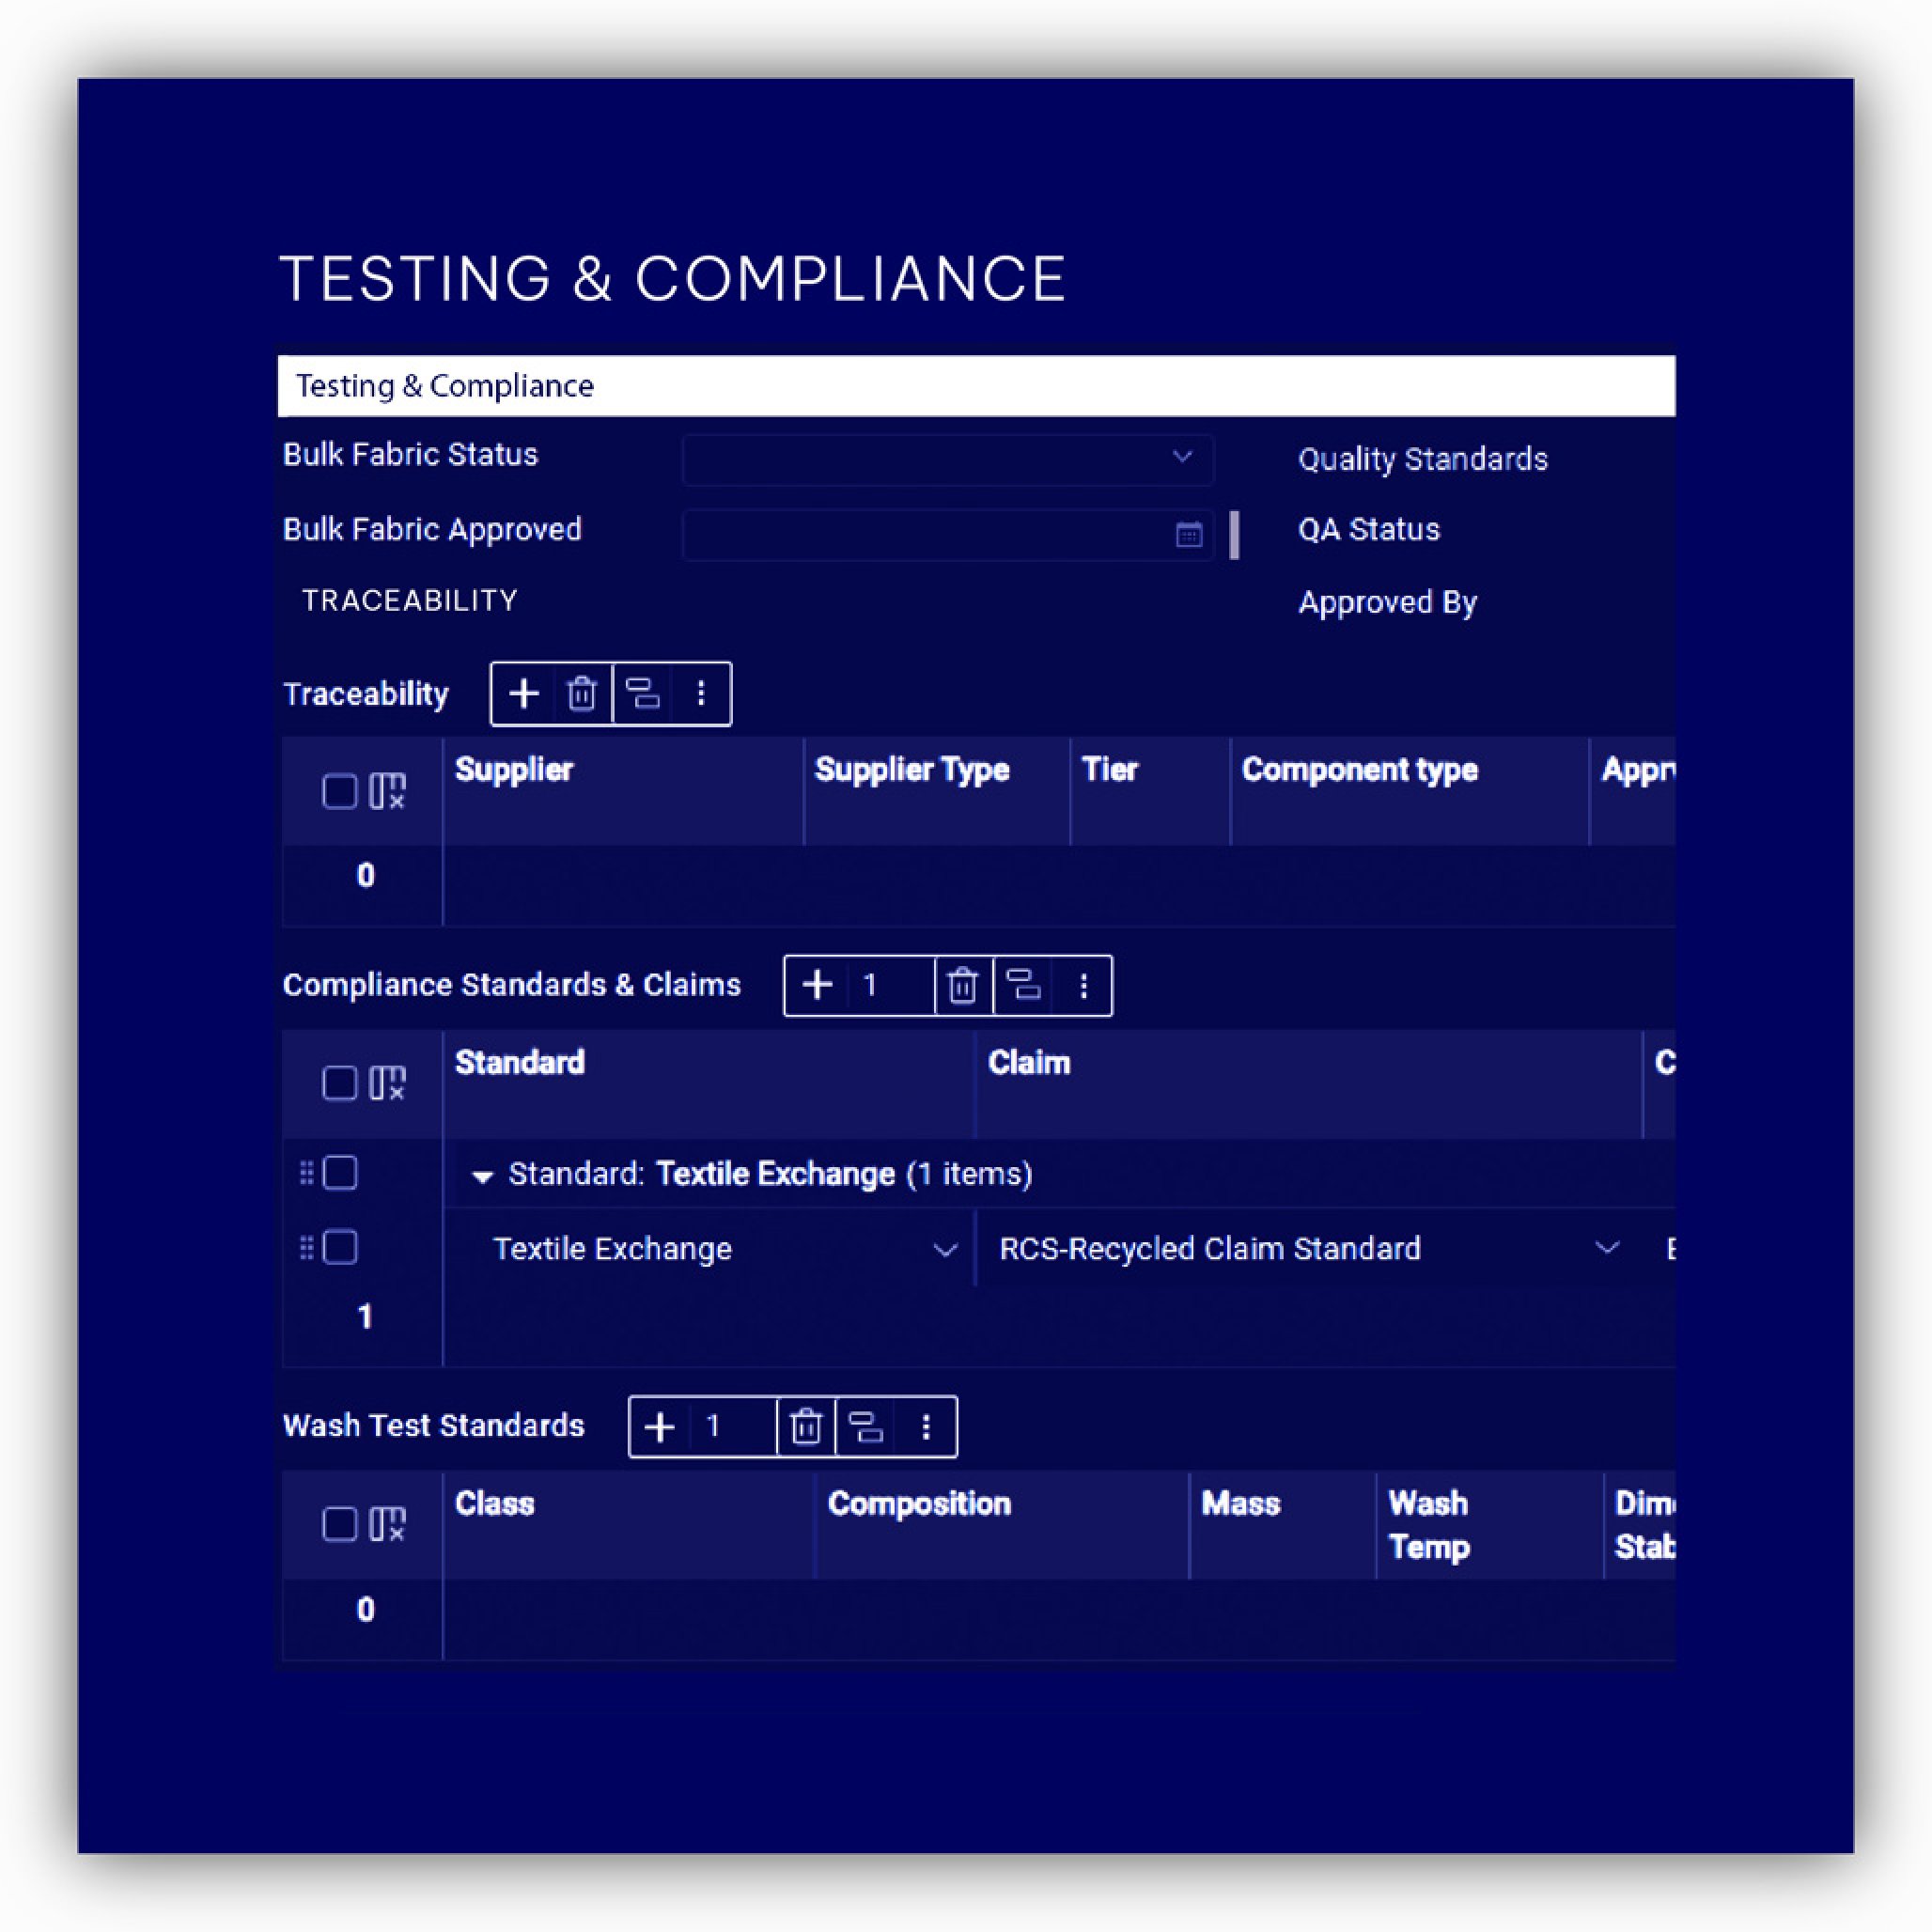Check the Textile Exchange row checkbox
Image resolution: width=1932 pixels, height=1932 pixels.
coord(340,1247)
